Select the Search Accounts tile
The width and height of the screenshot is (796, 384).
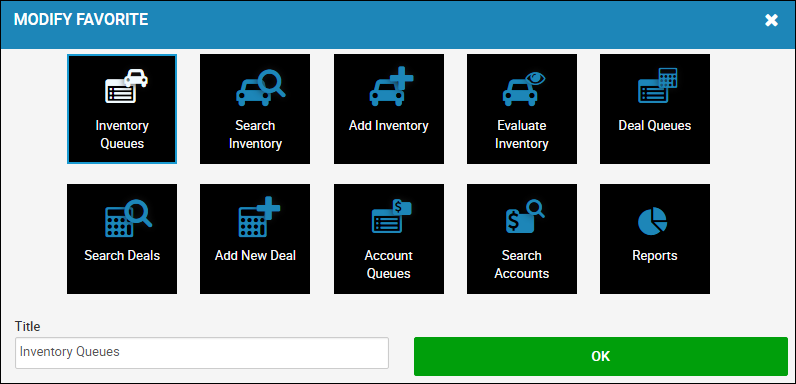tap(522, 239)
